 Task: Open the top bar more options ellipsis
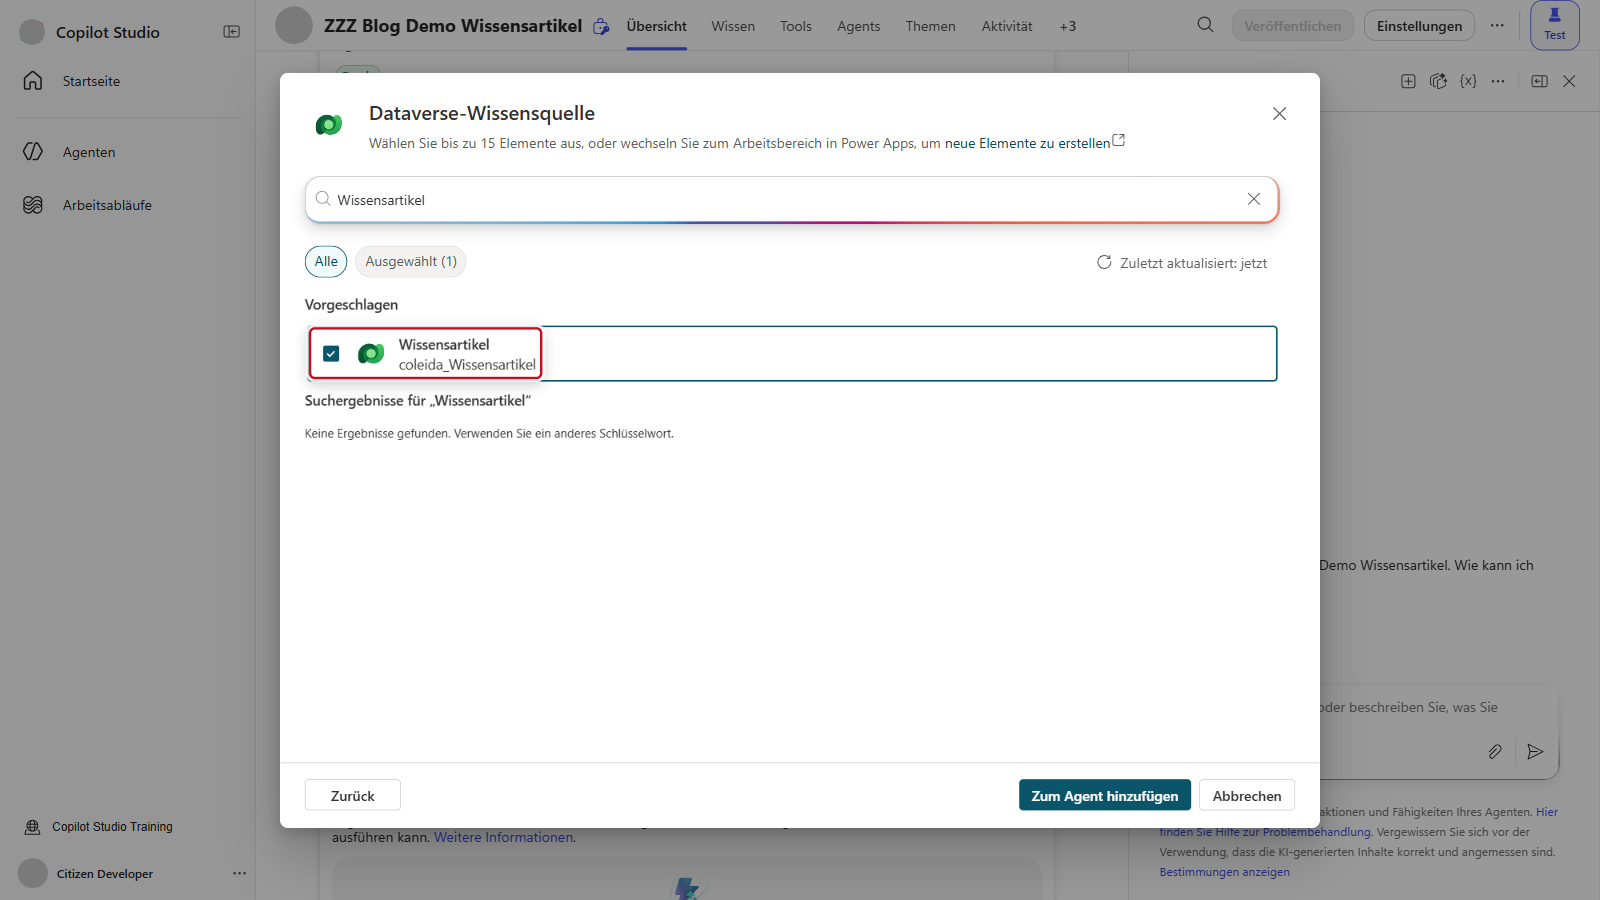(x=1496, y=25)
